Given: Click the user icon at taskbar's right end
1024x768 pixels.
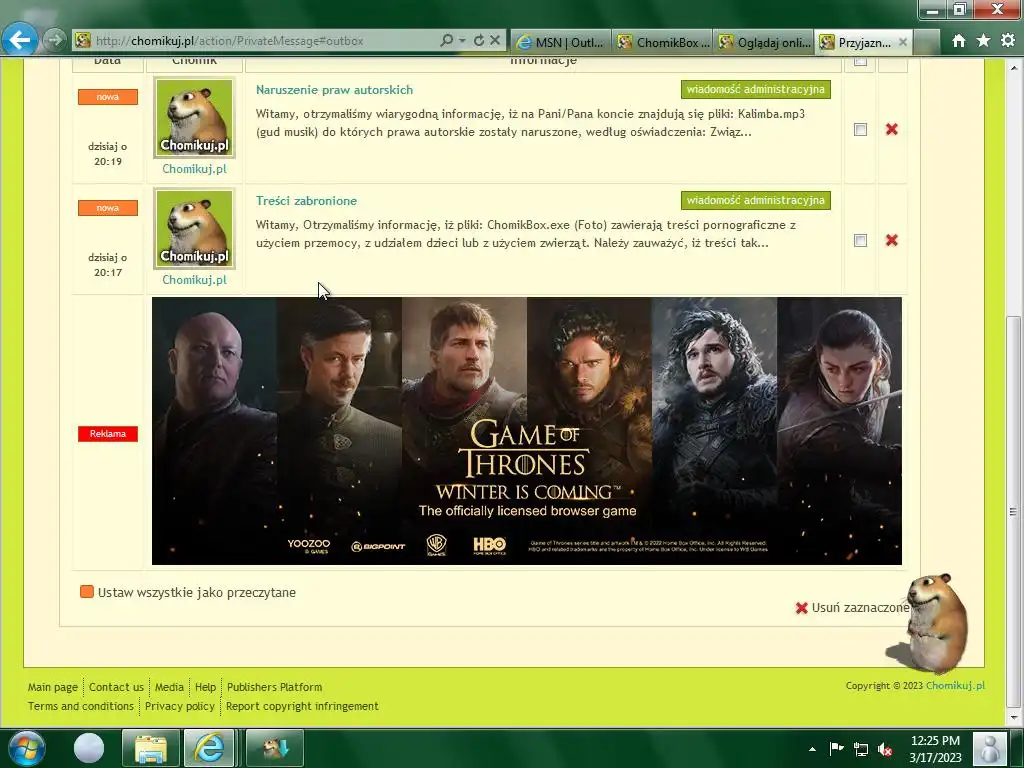Looking at the screenshot, I should tap(990, 748).
